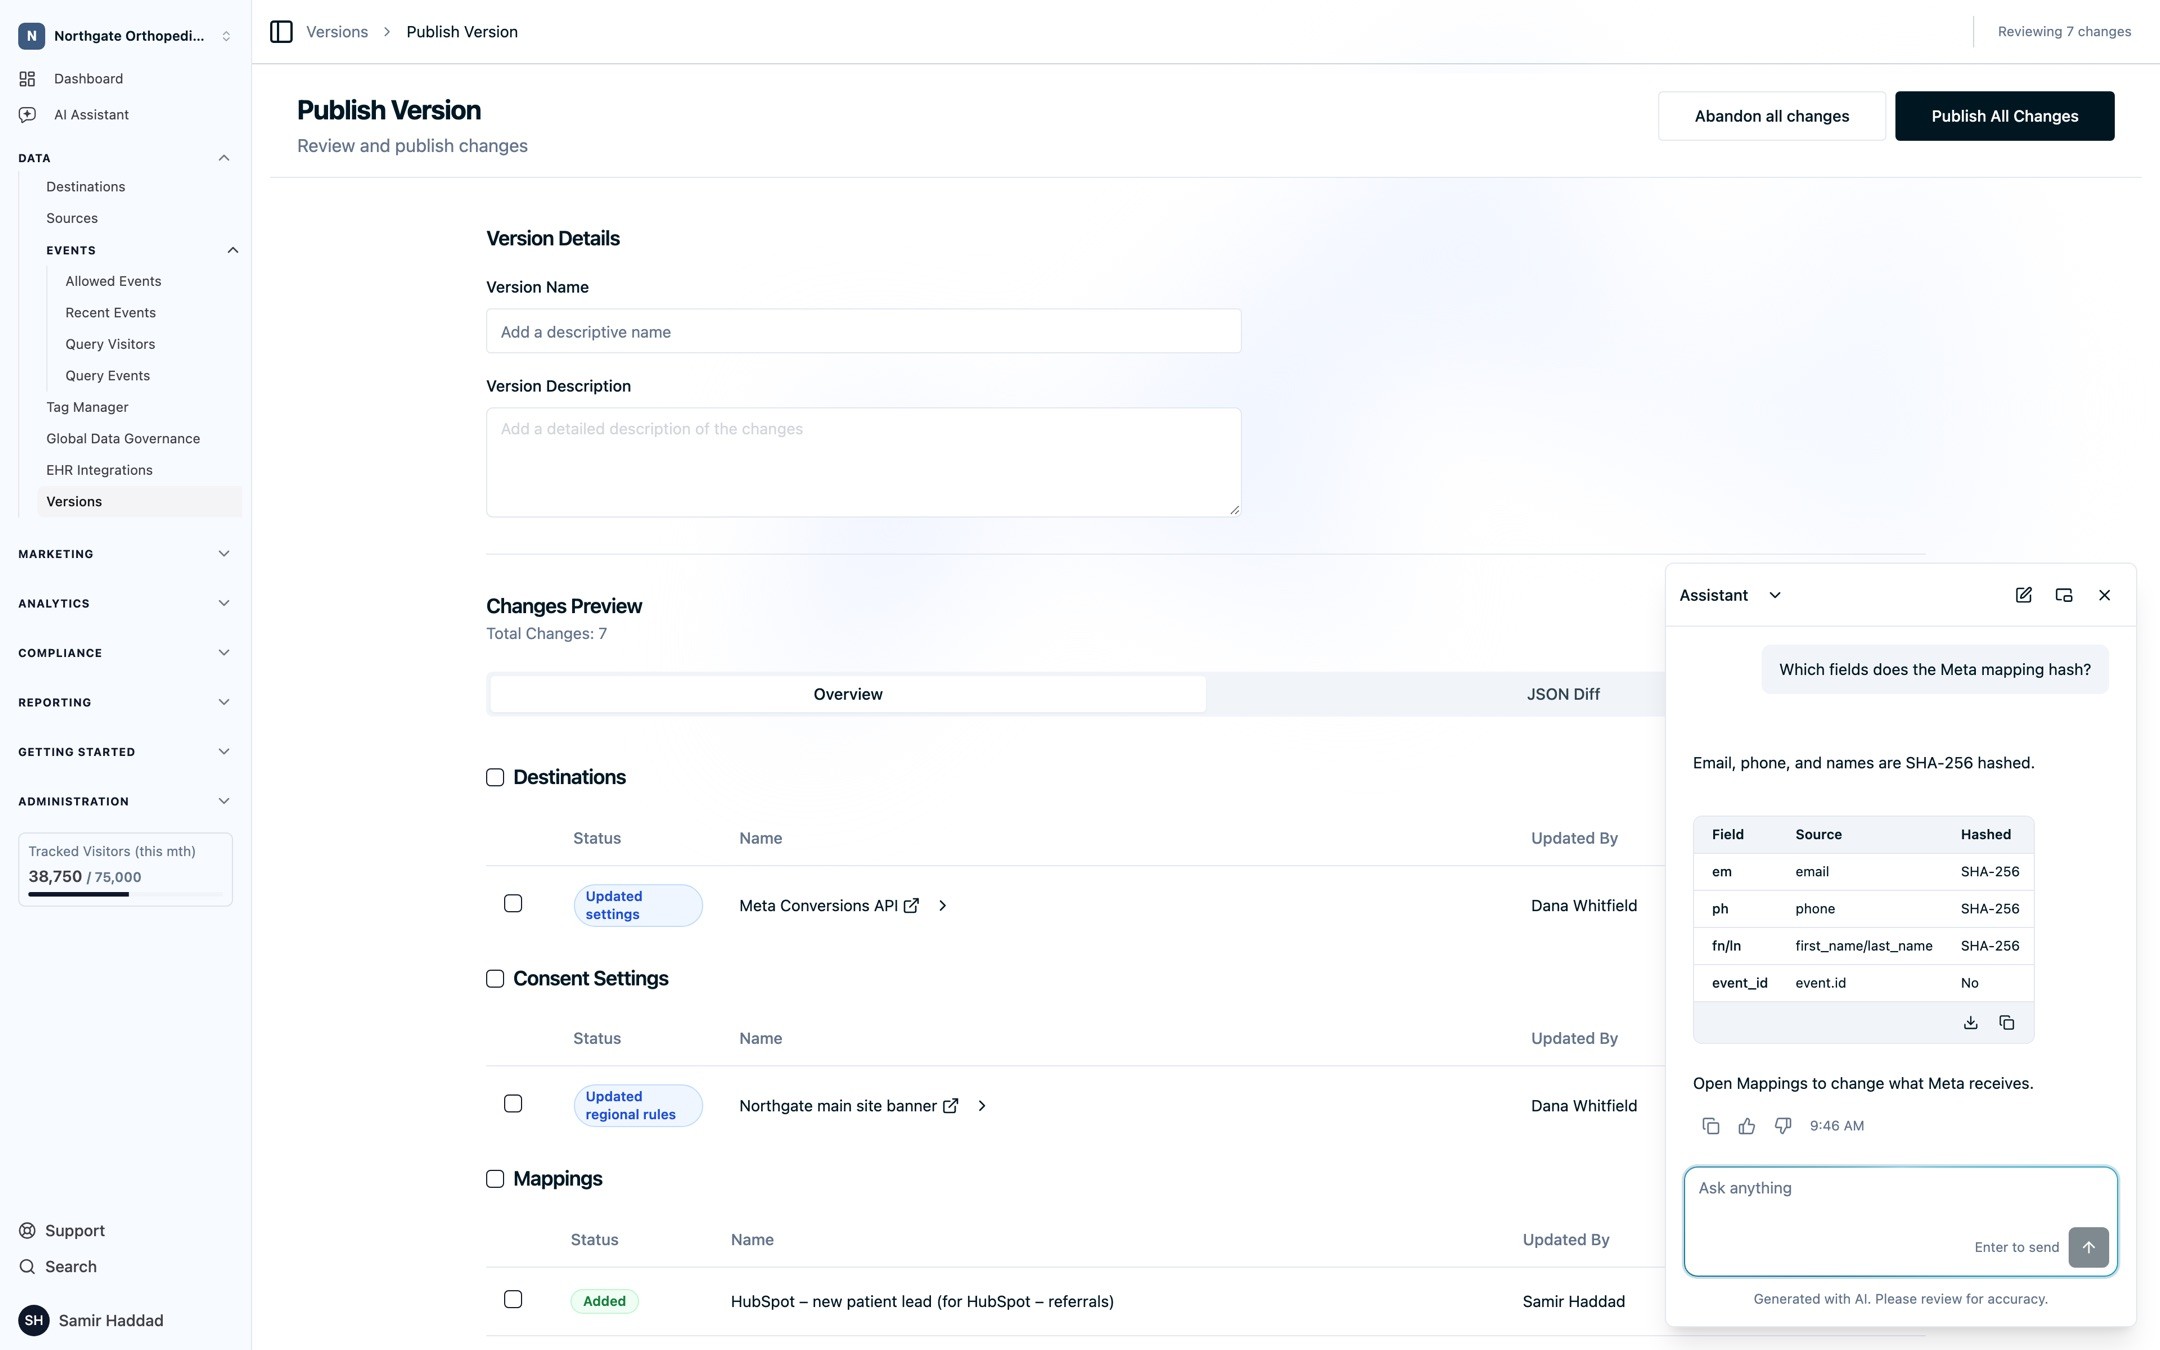
Task: Pop out the Assistant window icon
Action: tap(2063, 595)
